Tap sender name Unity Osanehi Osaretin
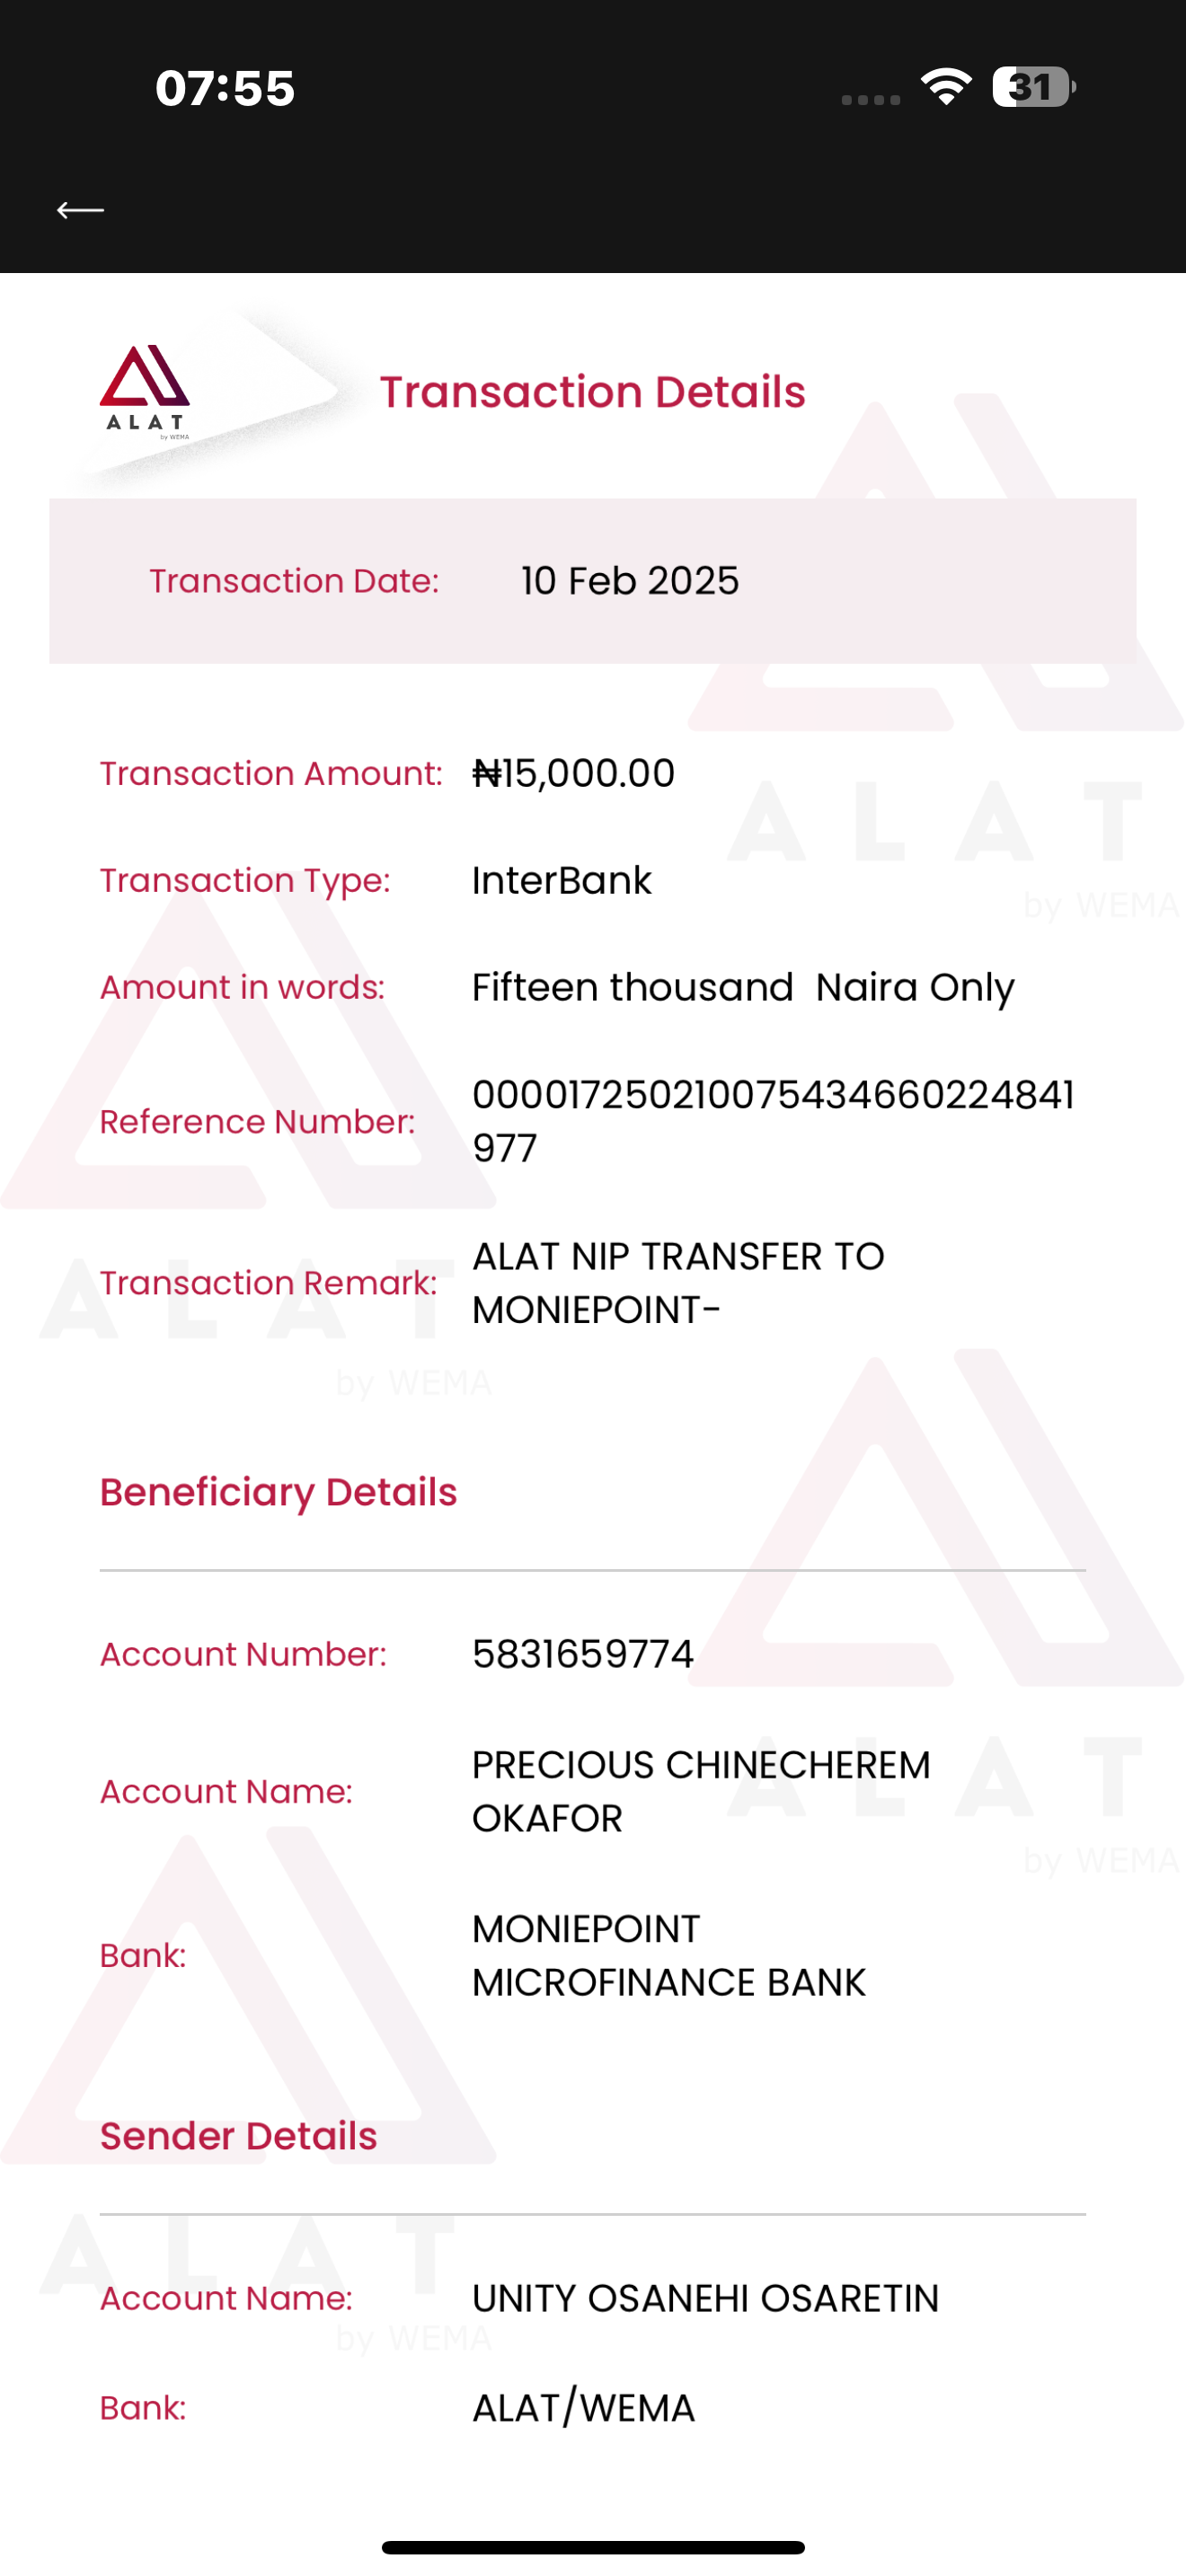The height and width of the screenshot is (2576, 1186). point(705,2298)
